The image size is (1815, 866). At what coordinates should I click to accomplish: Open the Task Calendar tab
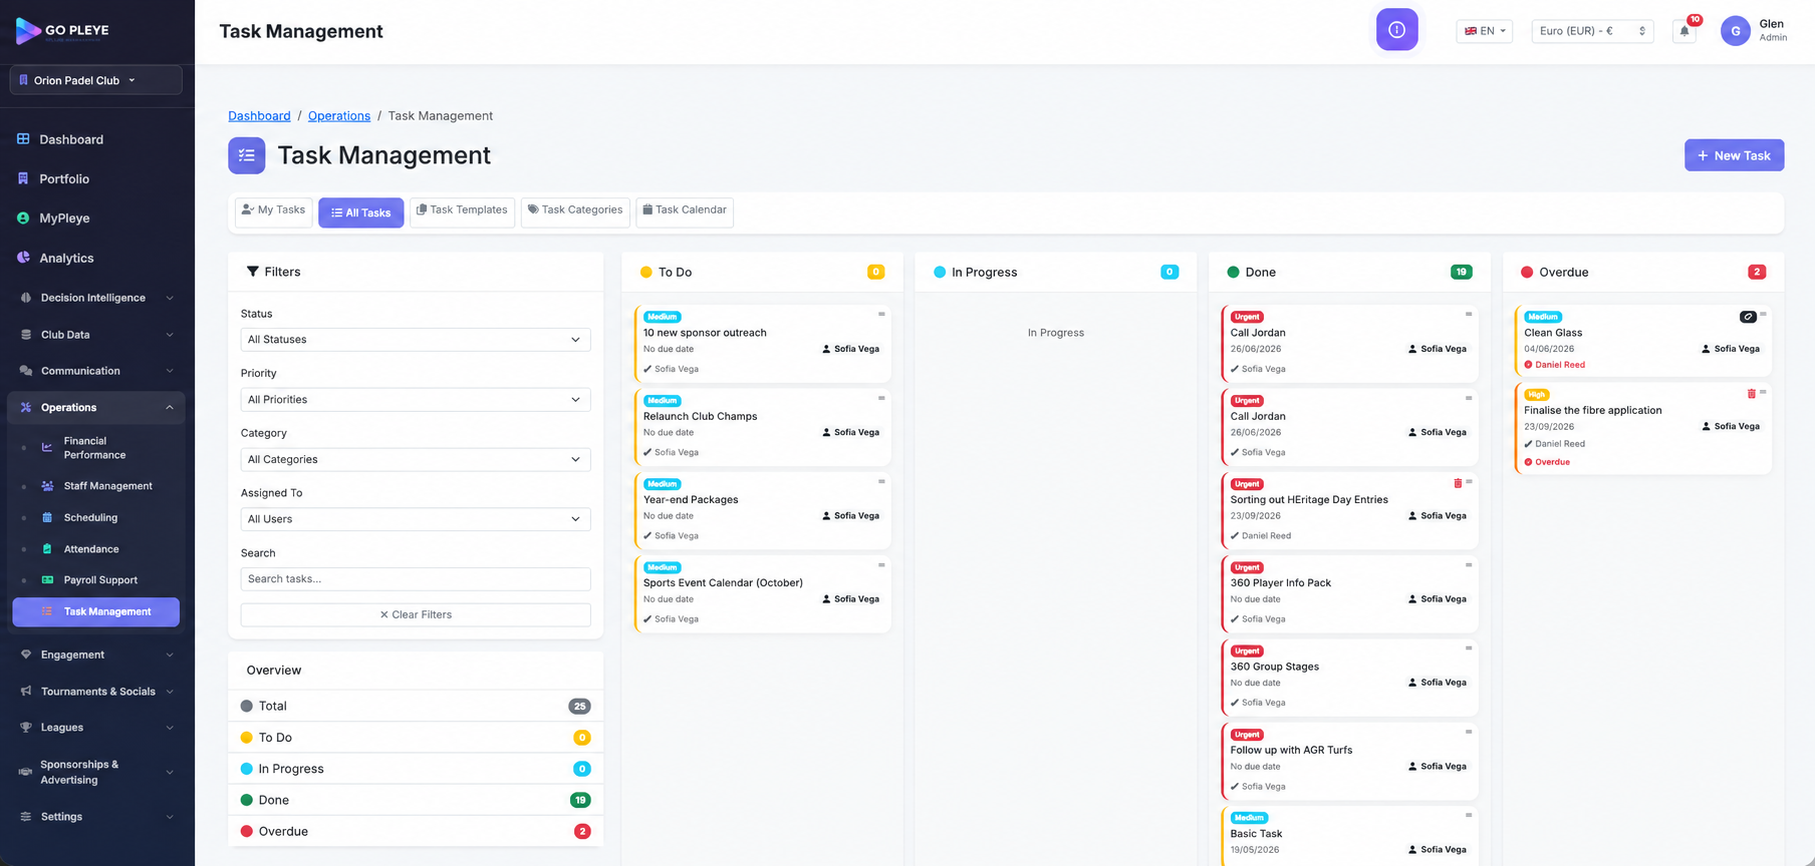coord(684,211)
